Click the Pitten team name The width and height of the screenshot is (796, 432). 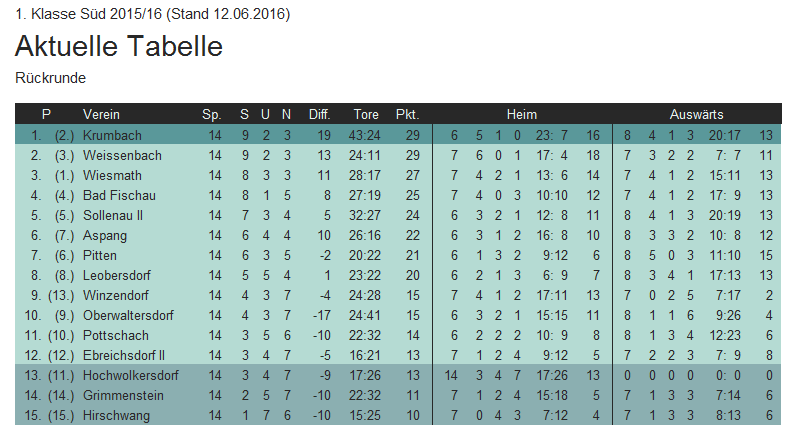click(100, 255)
